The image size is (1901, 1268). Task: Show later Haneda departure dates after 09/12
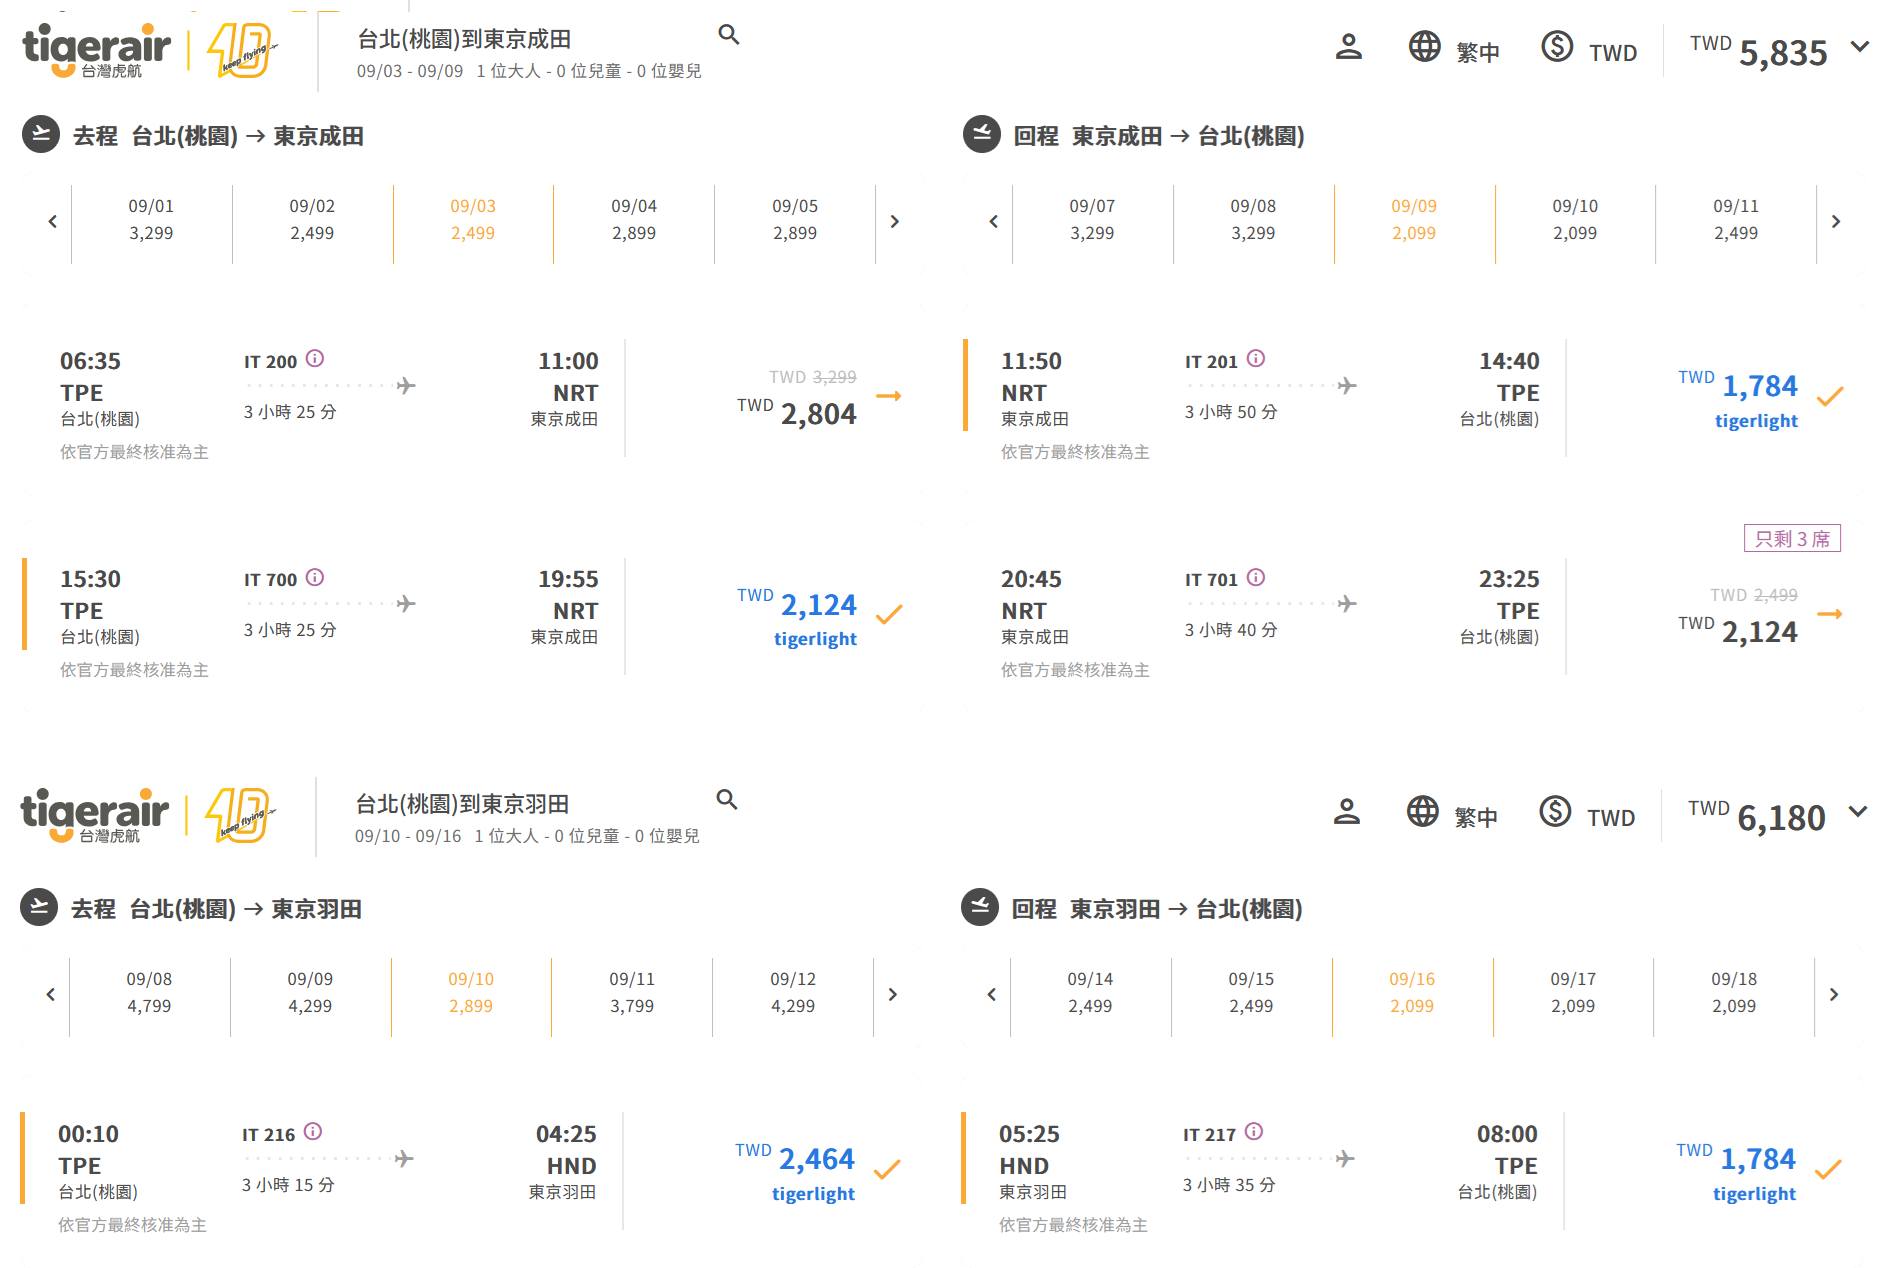click(x=893, y=995)
